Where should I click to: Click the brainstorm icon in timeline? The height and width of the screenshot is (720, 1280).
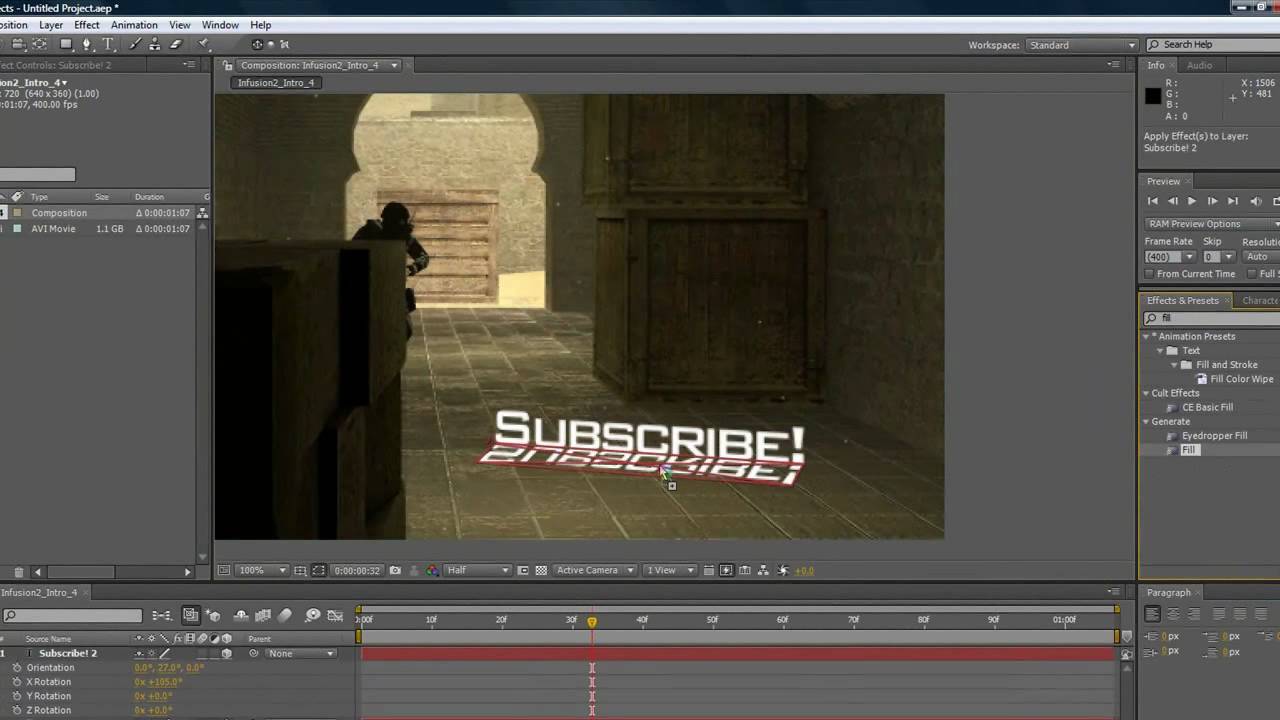click(312, 615)
